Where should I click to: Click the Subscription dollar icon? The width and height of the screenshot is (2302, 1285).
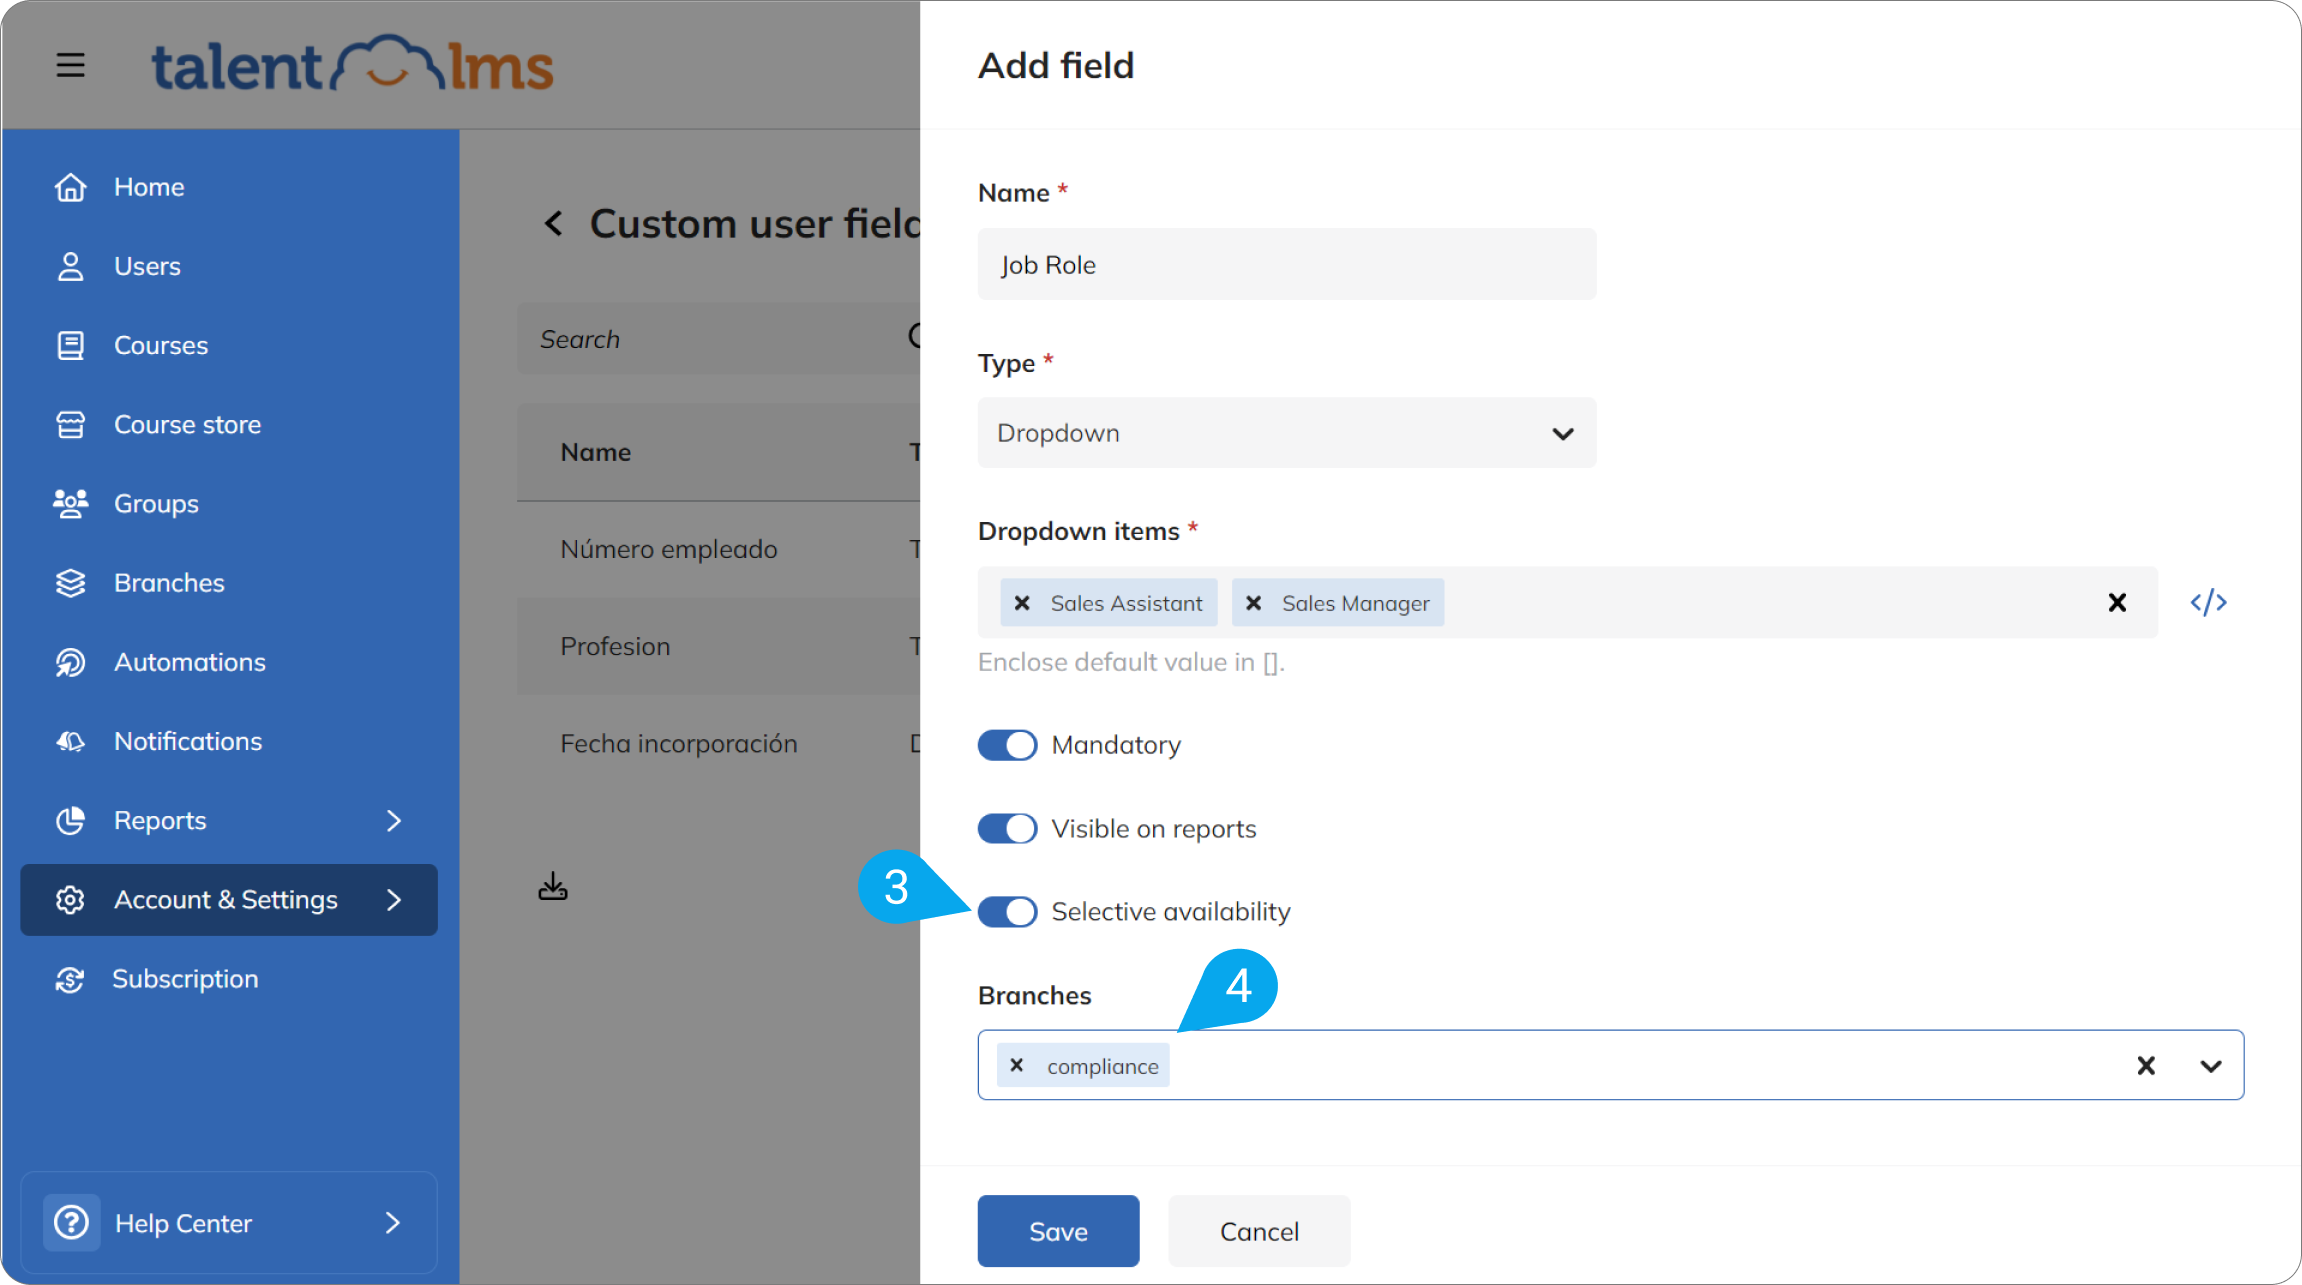tap(70, 979)
